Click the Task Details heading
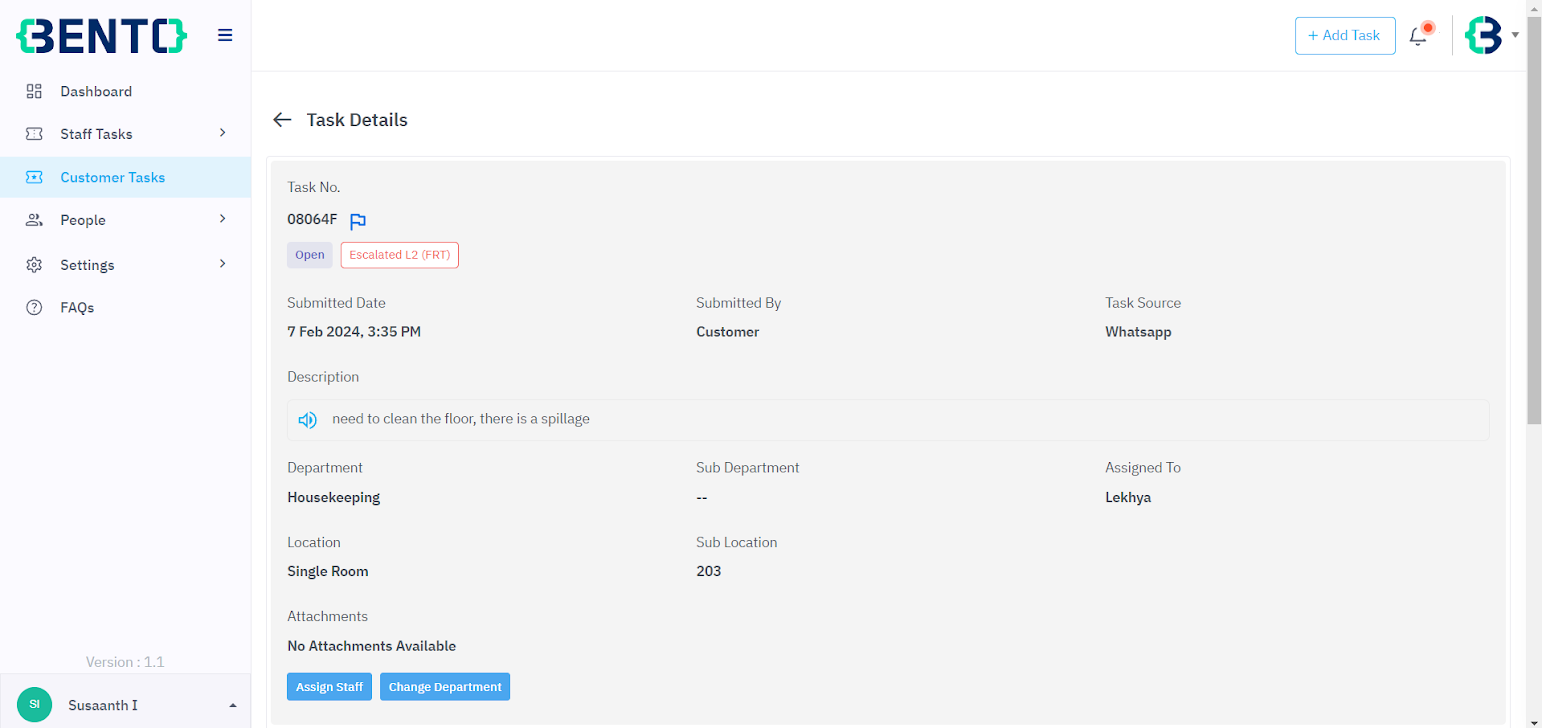1542x728 pixels. click(x=357, y=120)
